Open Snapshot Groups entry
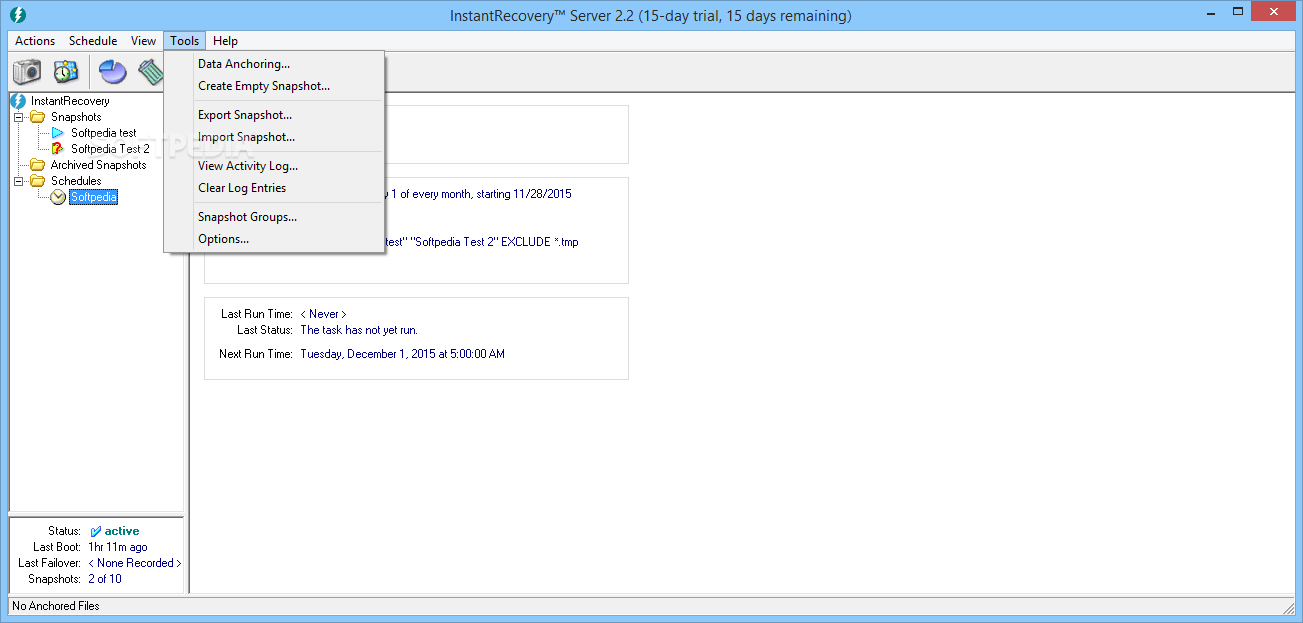 [275, 217]
